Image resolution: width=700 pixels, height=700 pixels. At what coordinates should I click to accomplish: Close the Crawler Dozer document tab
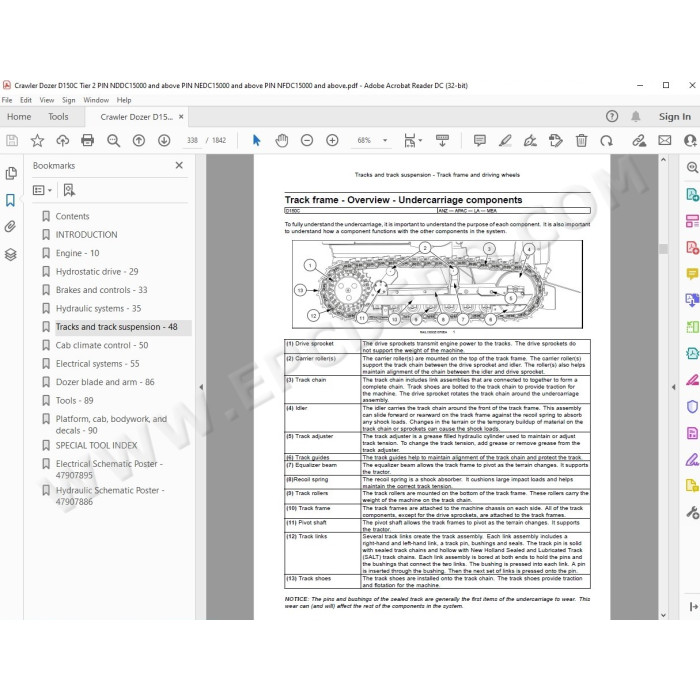point(181,117)
